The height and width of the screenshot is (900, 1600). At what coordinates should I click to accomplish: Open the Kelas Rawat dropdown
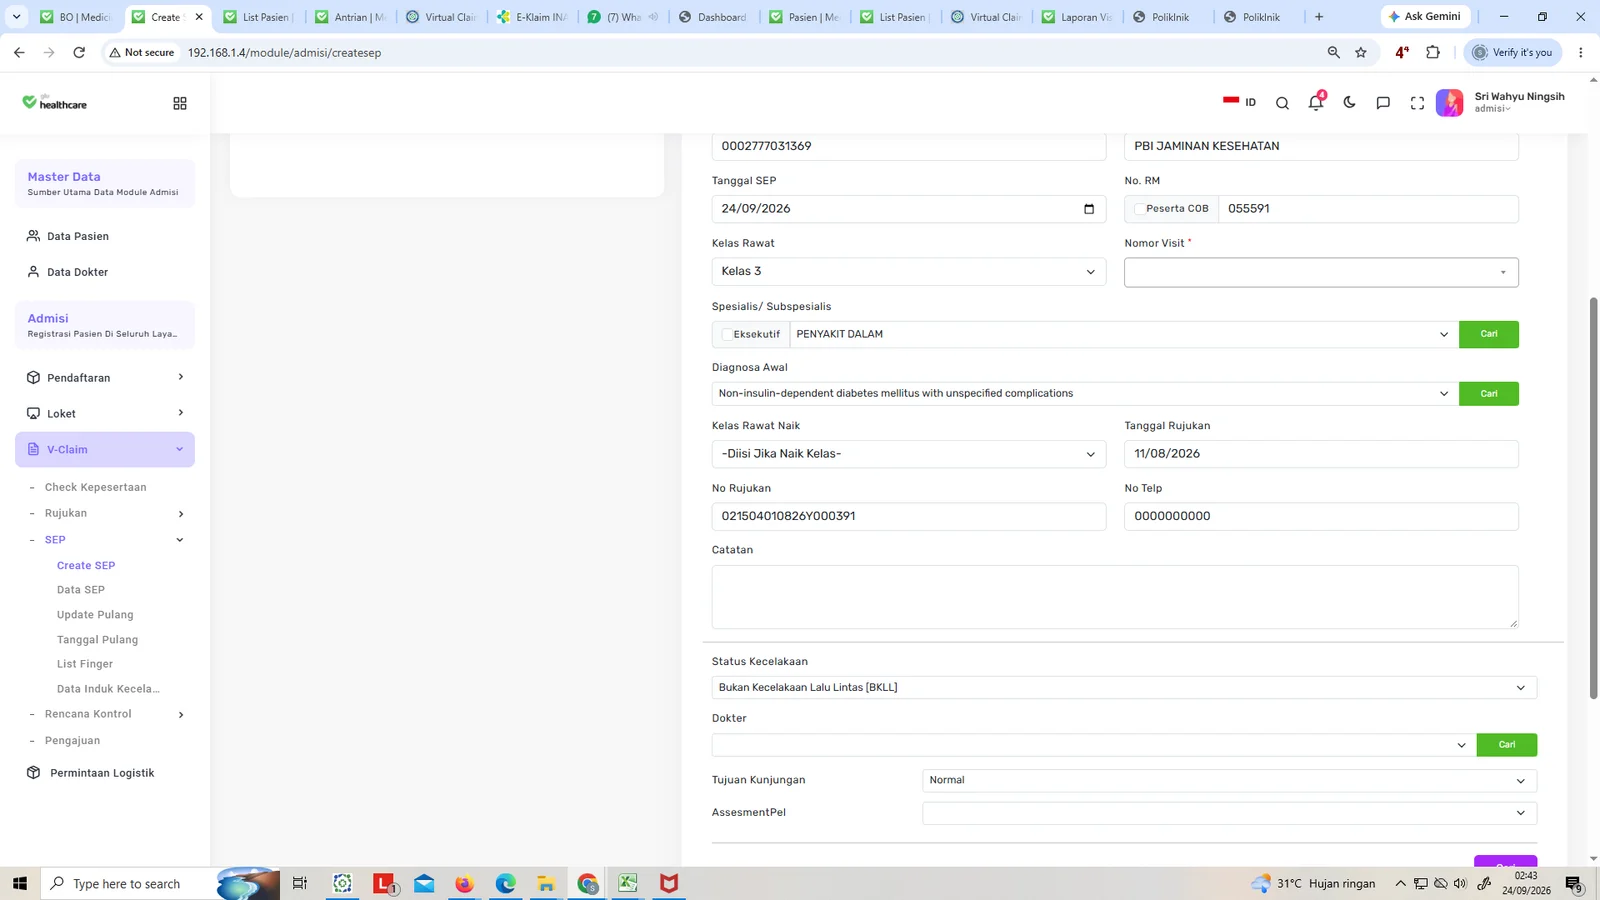point(909,272)
